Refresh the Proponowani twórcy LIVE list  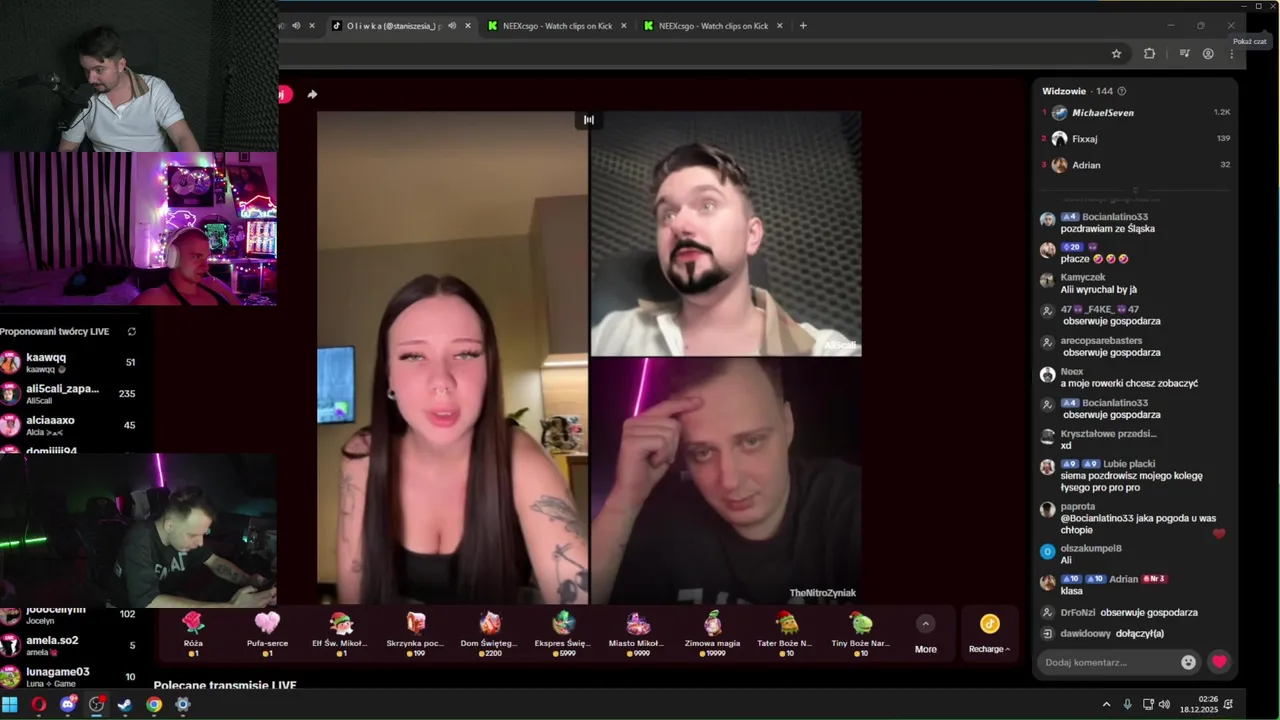click(x=132, y=331)
